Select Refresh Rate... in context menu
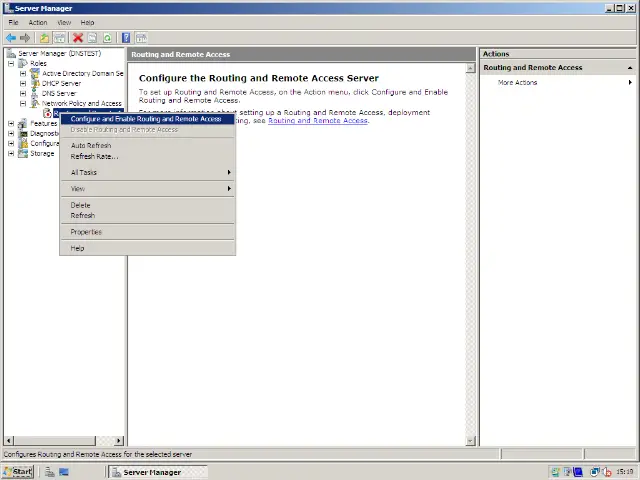This screenshot has width=640, height=480. coord(147,156)
